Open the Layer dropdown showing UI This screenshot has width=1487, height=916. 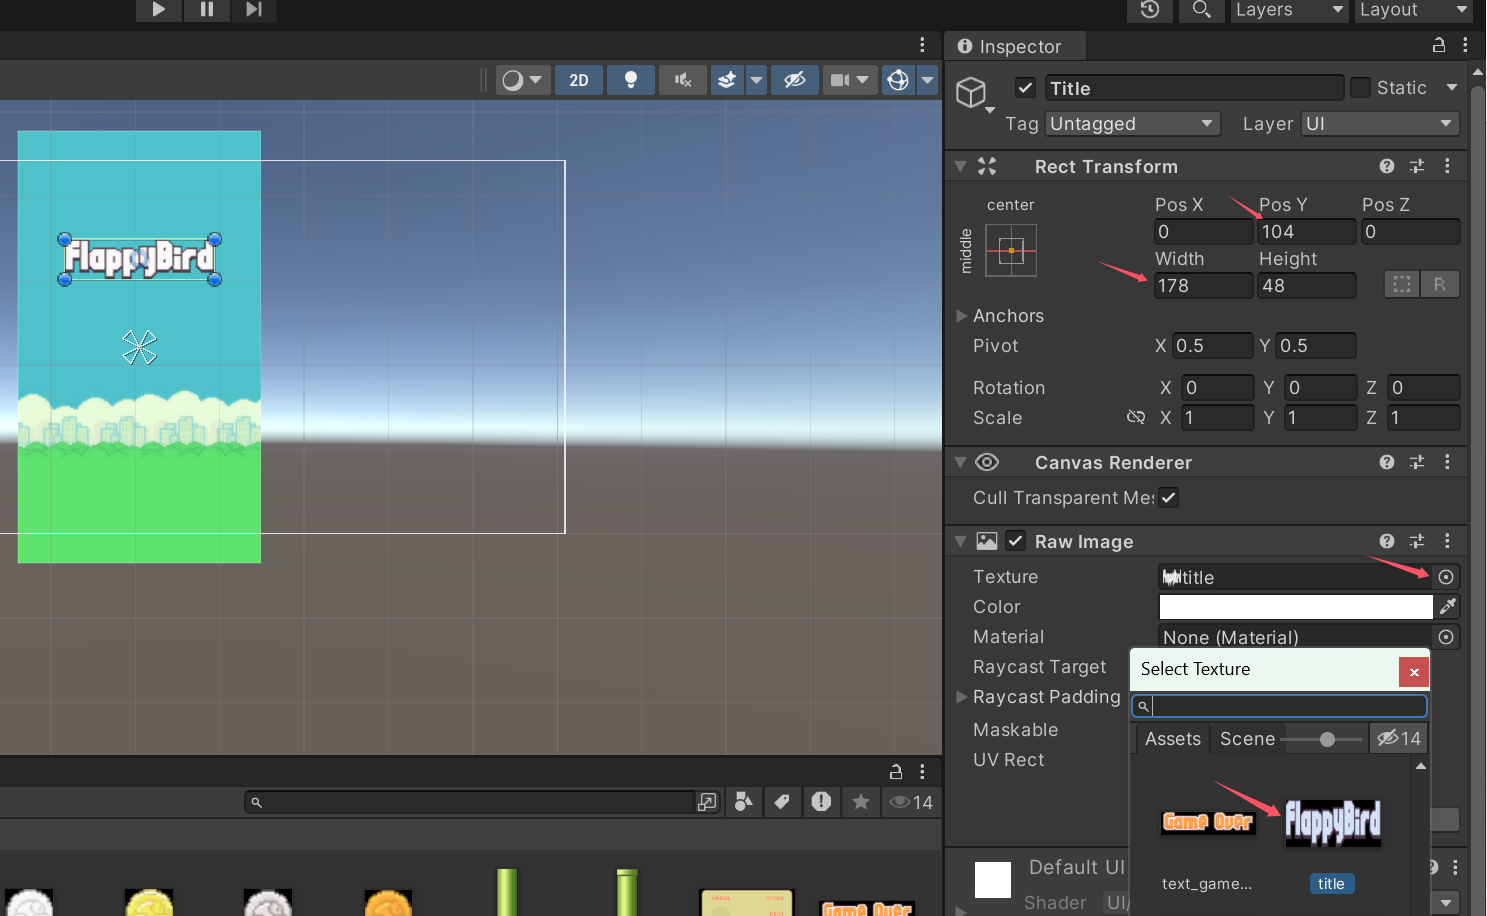pos(1379,124)
